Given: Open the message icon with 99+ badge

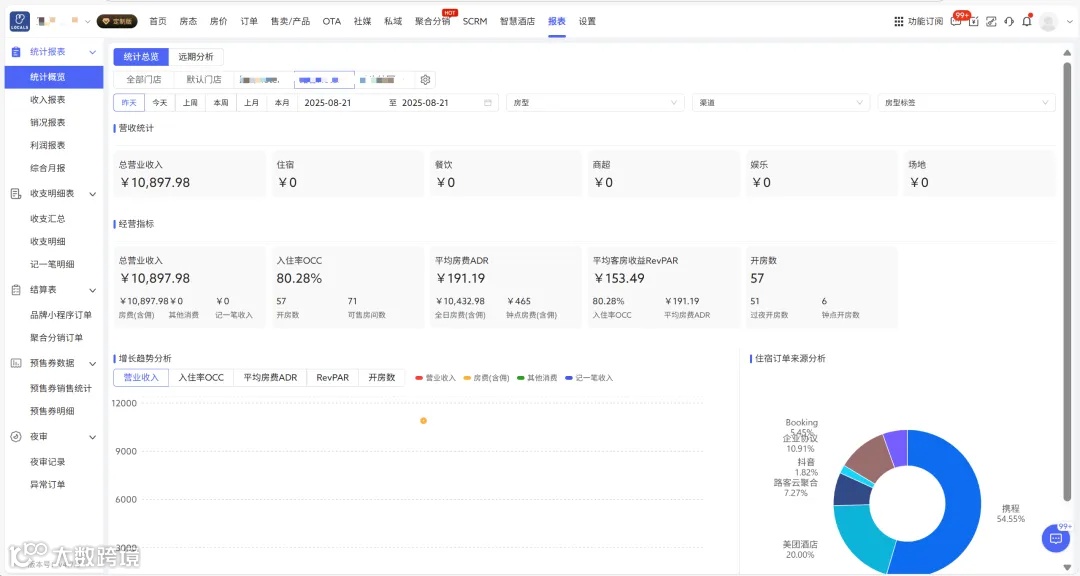Looking at the screenshot, I should 957,21.
